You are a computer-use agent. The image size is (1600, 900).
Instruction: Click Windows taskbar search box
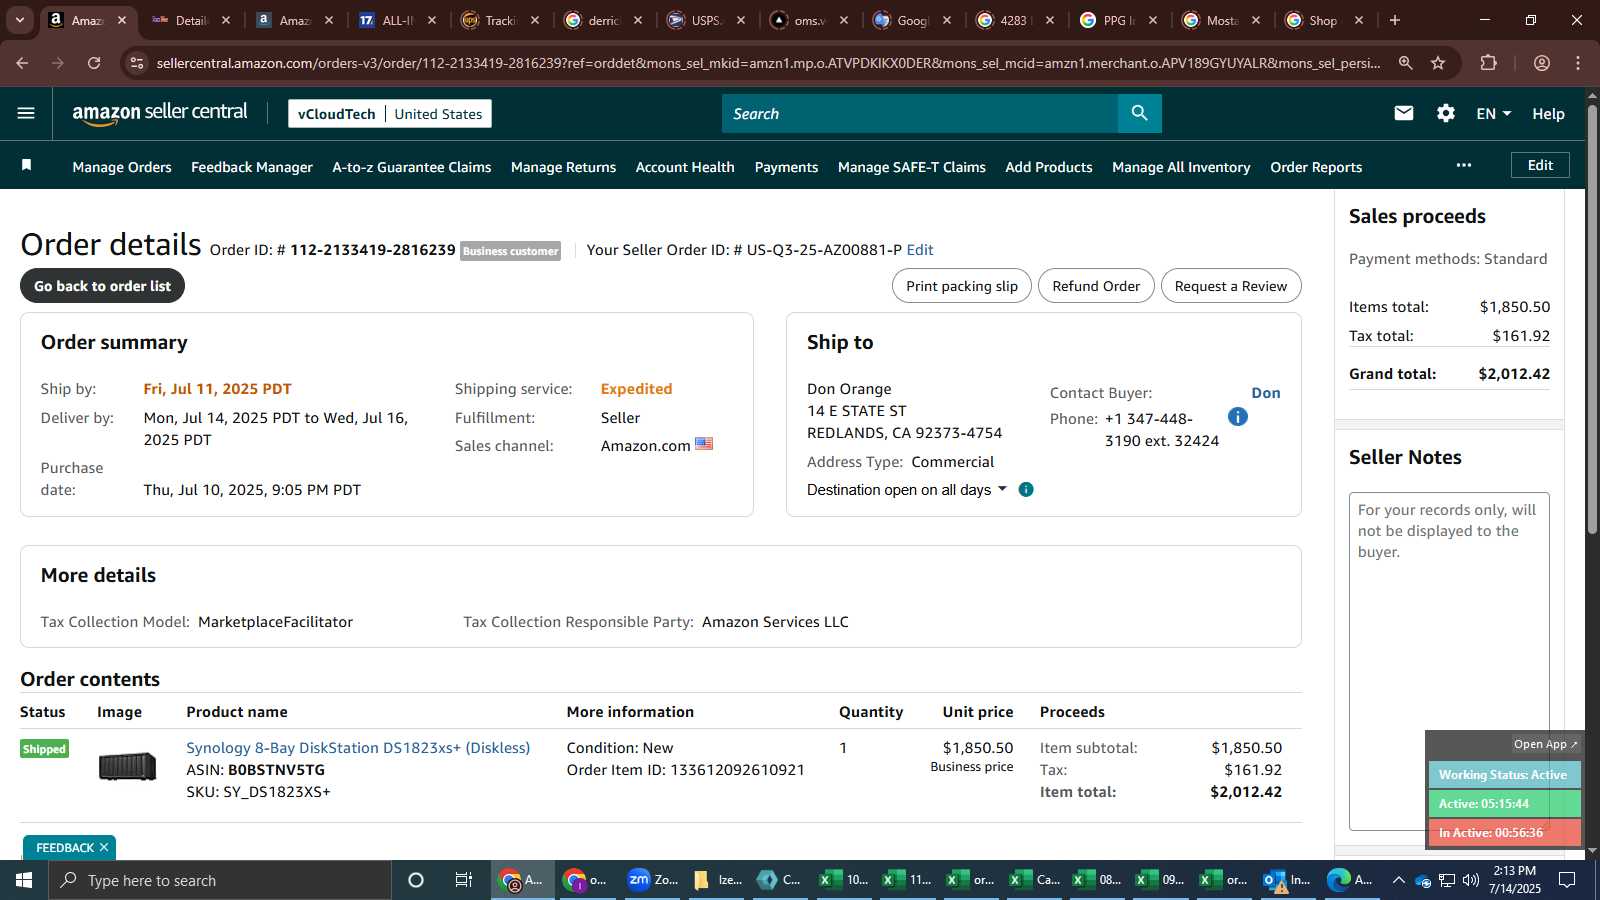click(x=220, y=880)
